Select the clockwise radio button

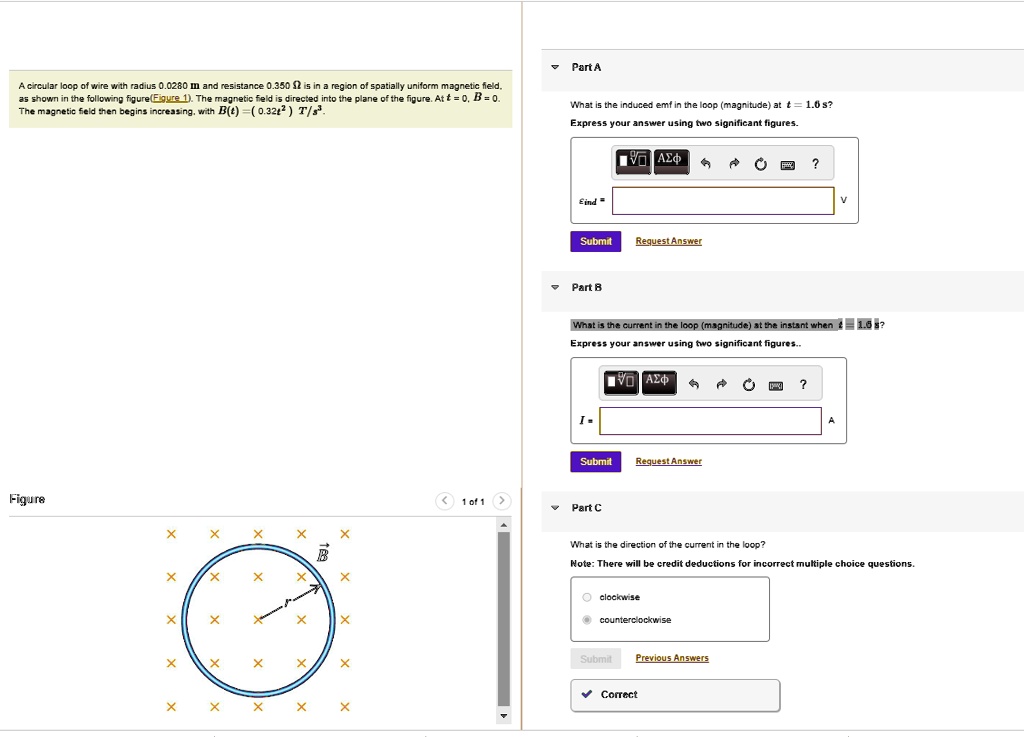coord(587,597)
